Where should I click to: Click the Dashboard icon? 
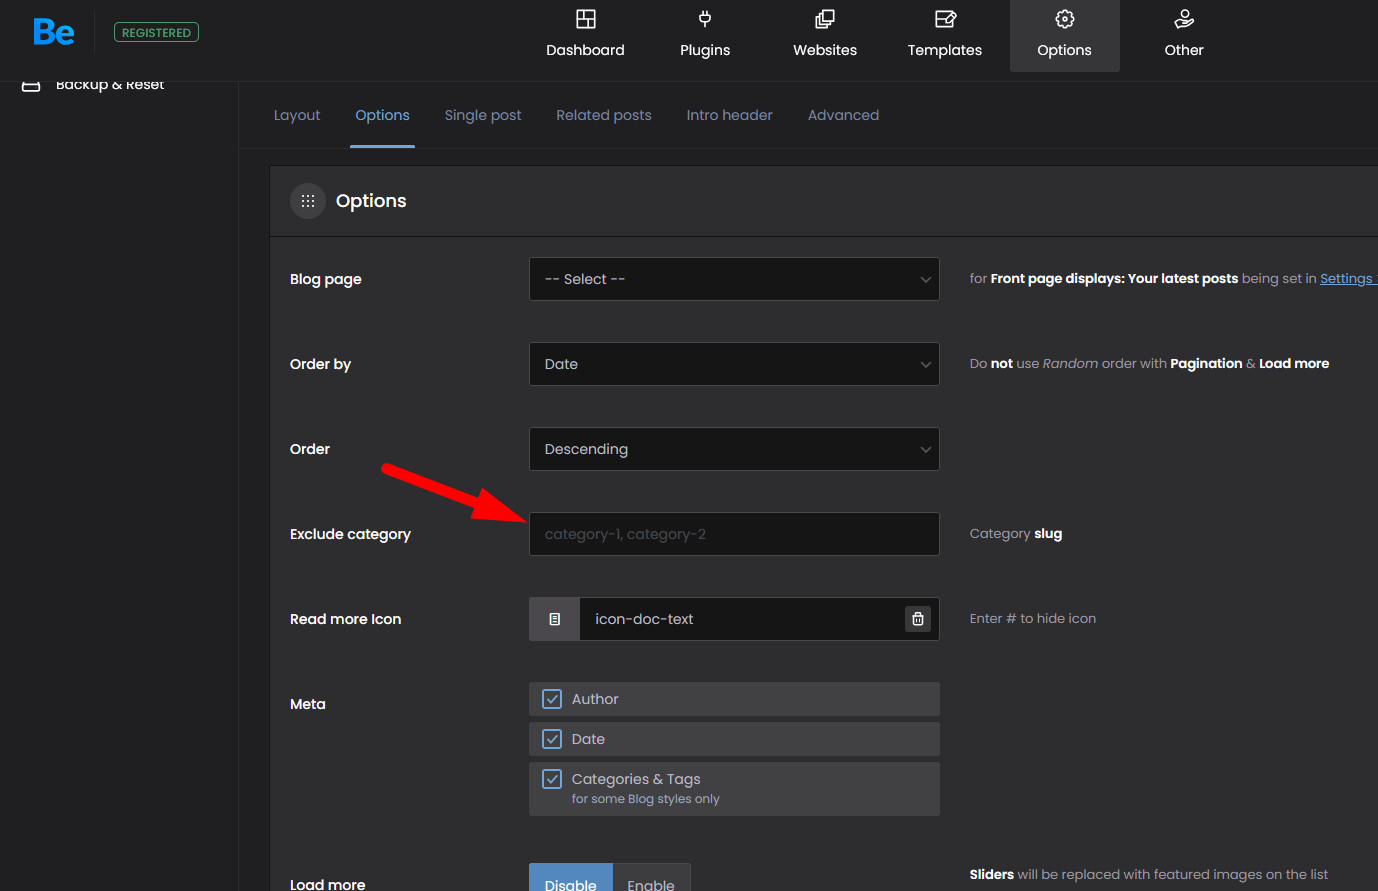click(x=586, y=19)
